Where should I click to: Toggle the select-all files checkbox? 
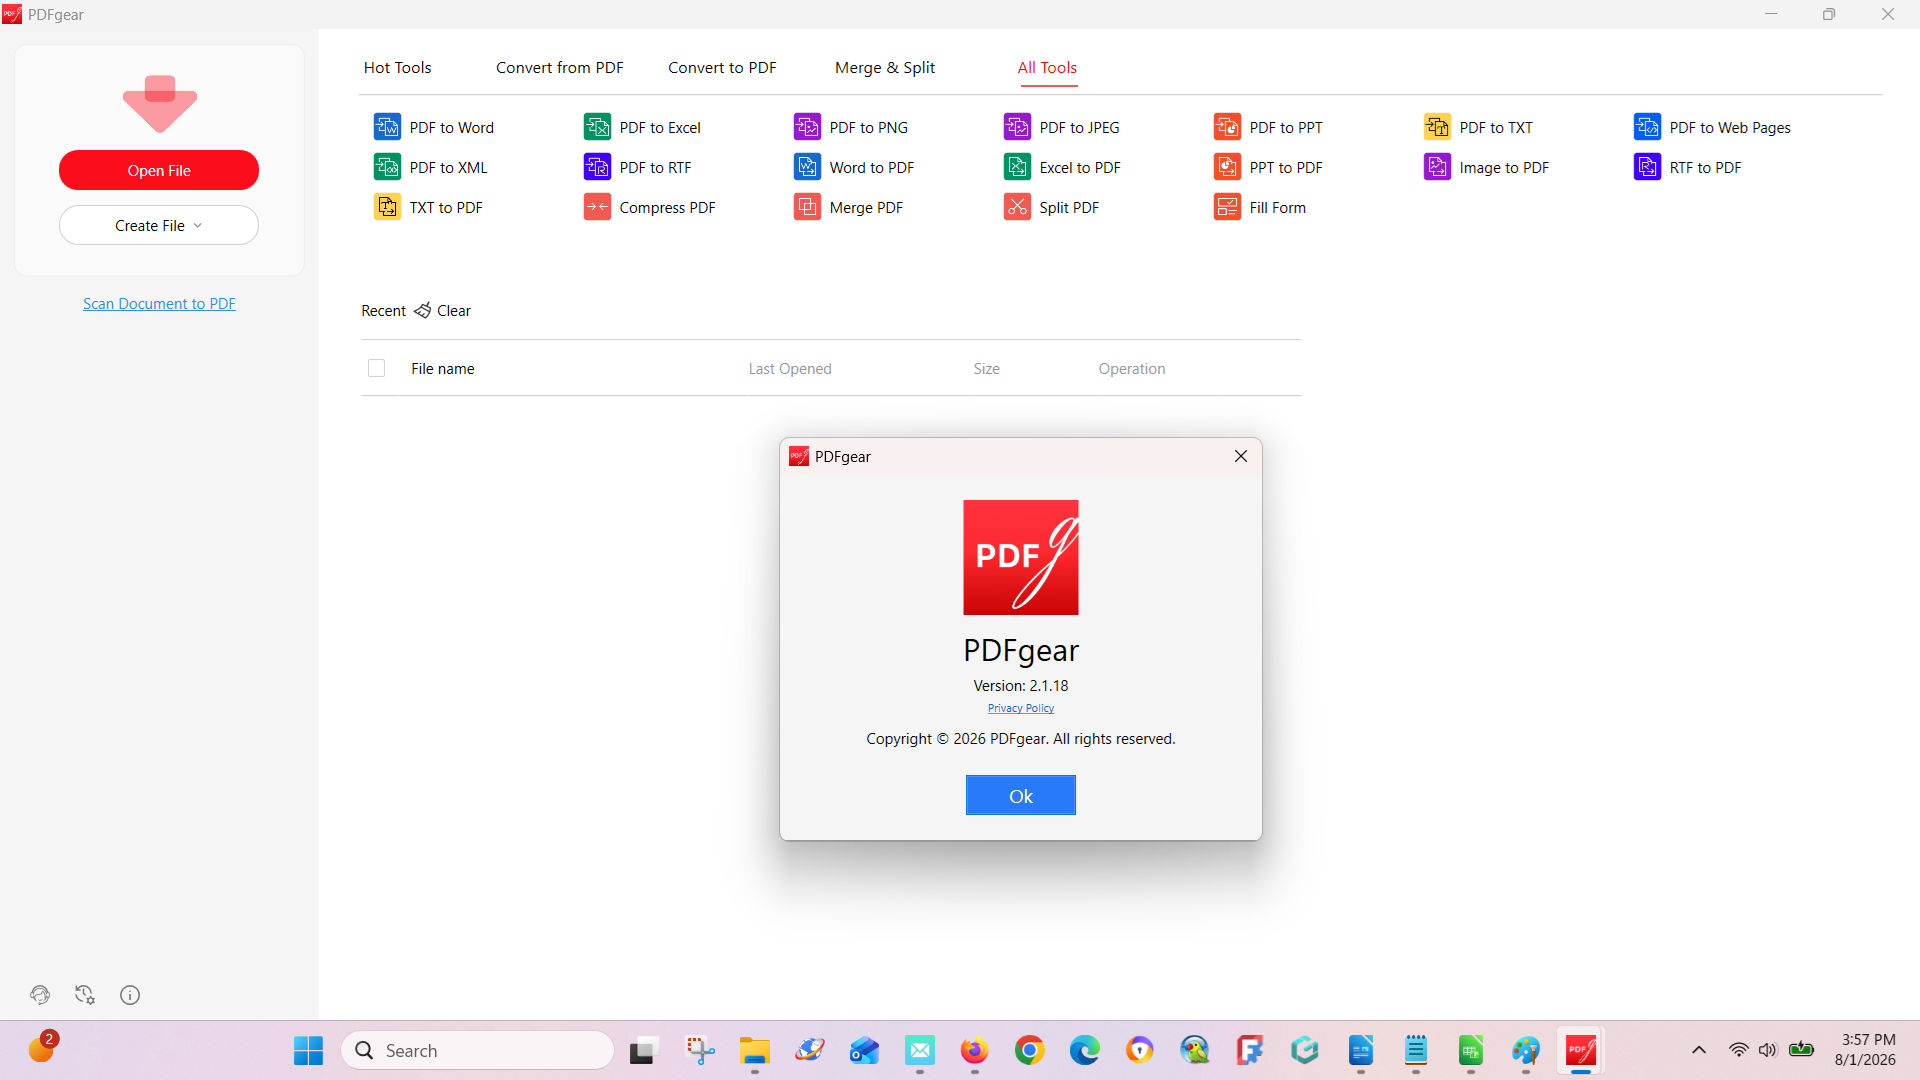point(376,368)
